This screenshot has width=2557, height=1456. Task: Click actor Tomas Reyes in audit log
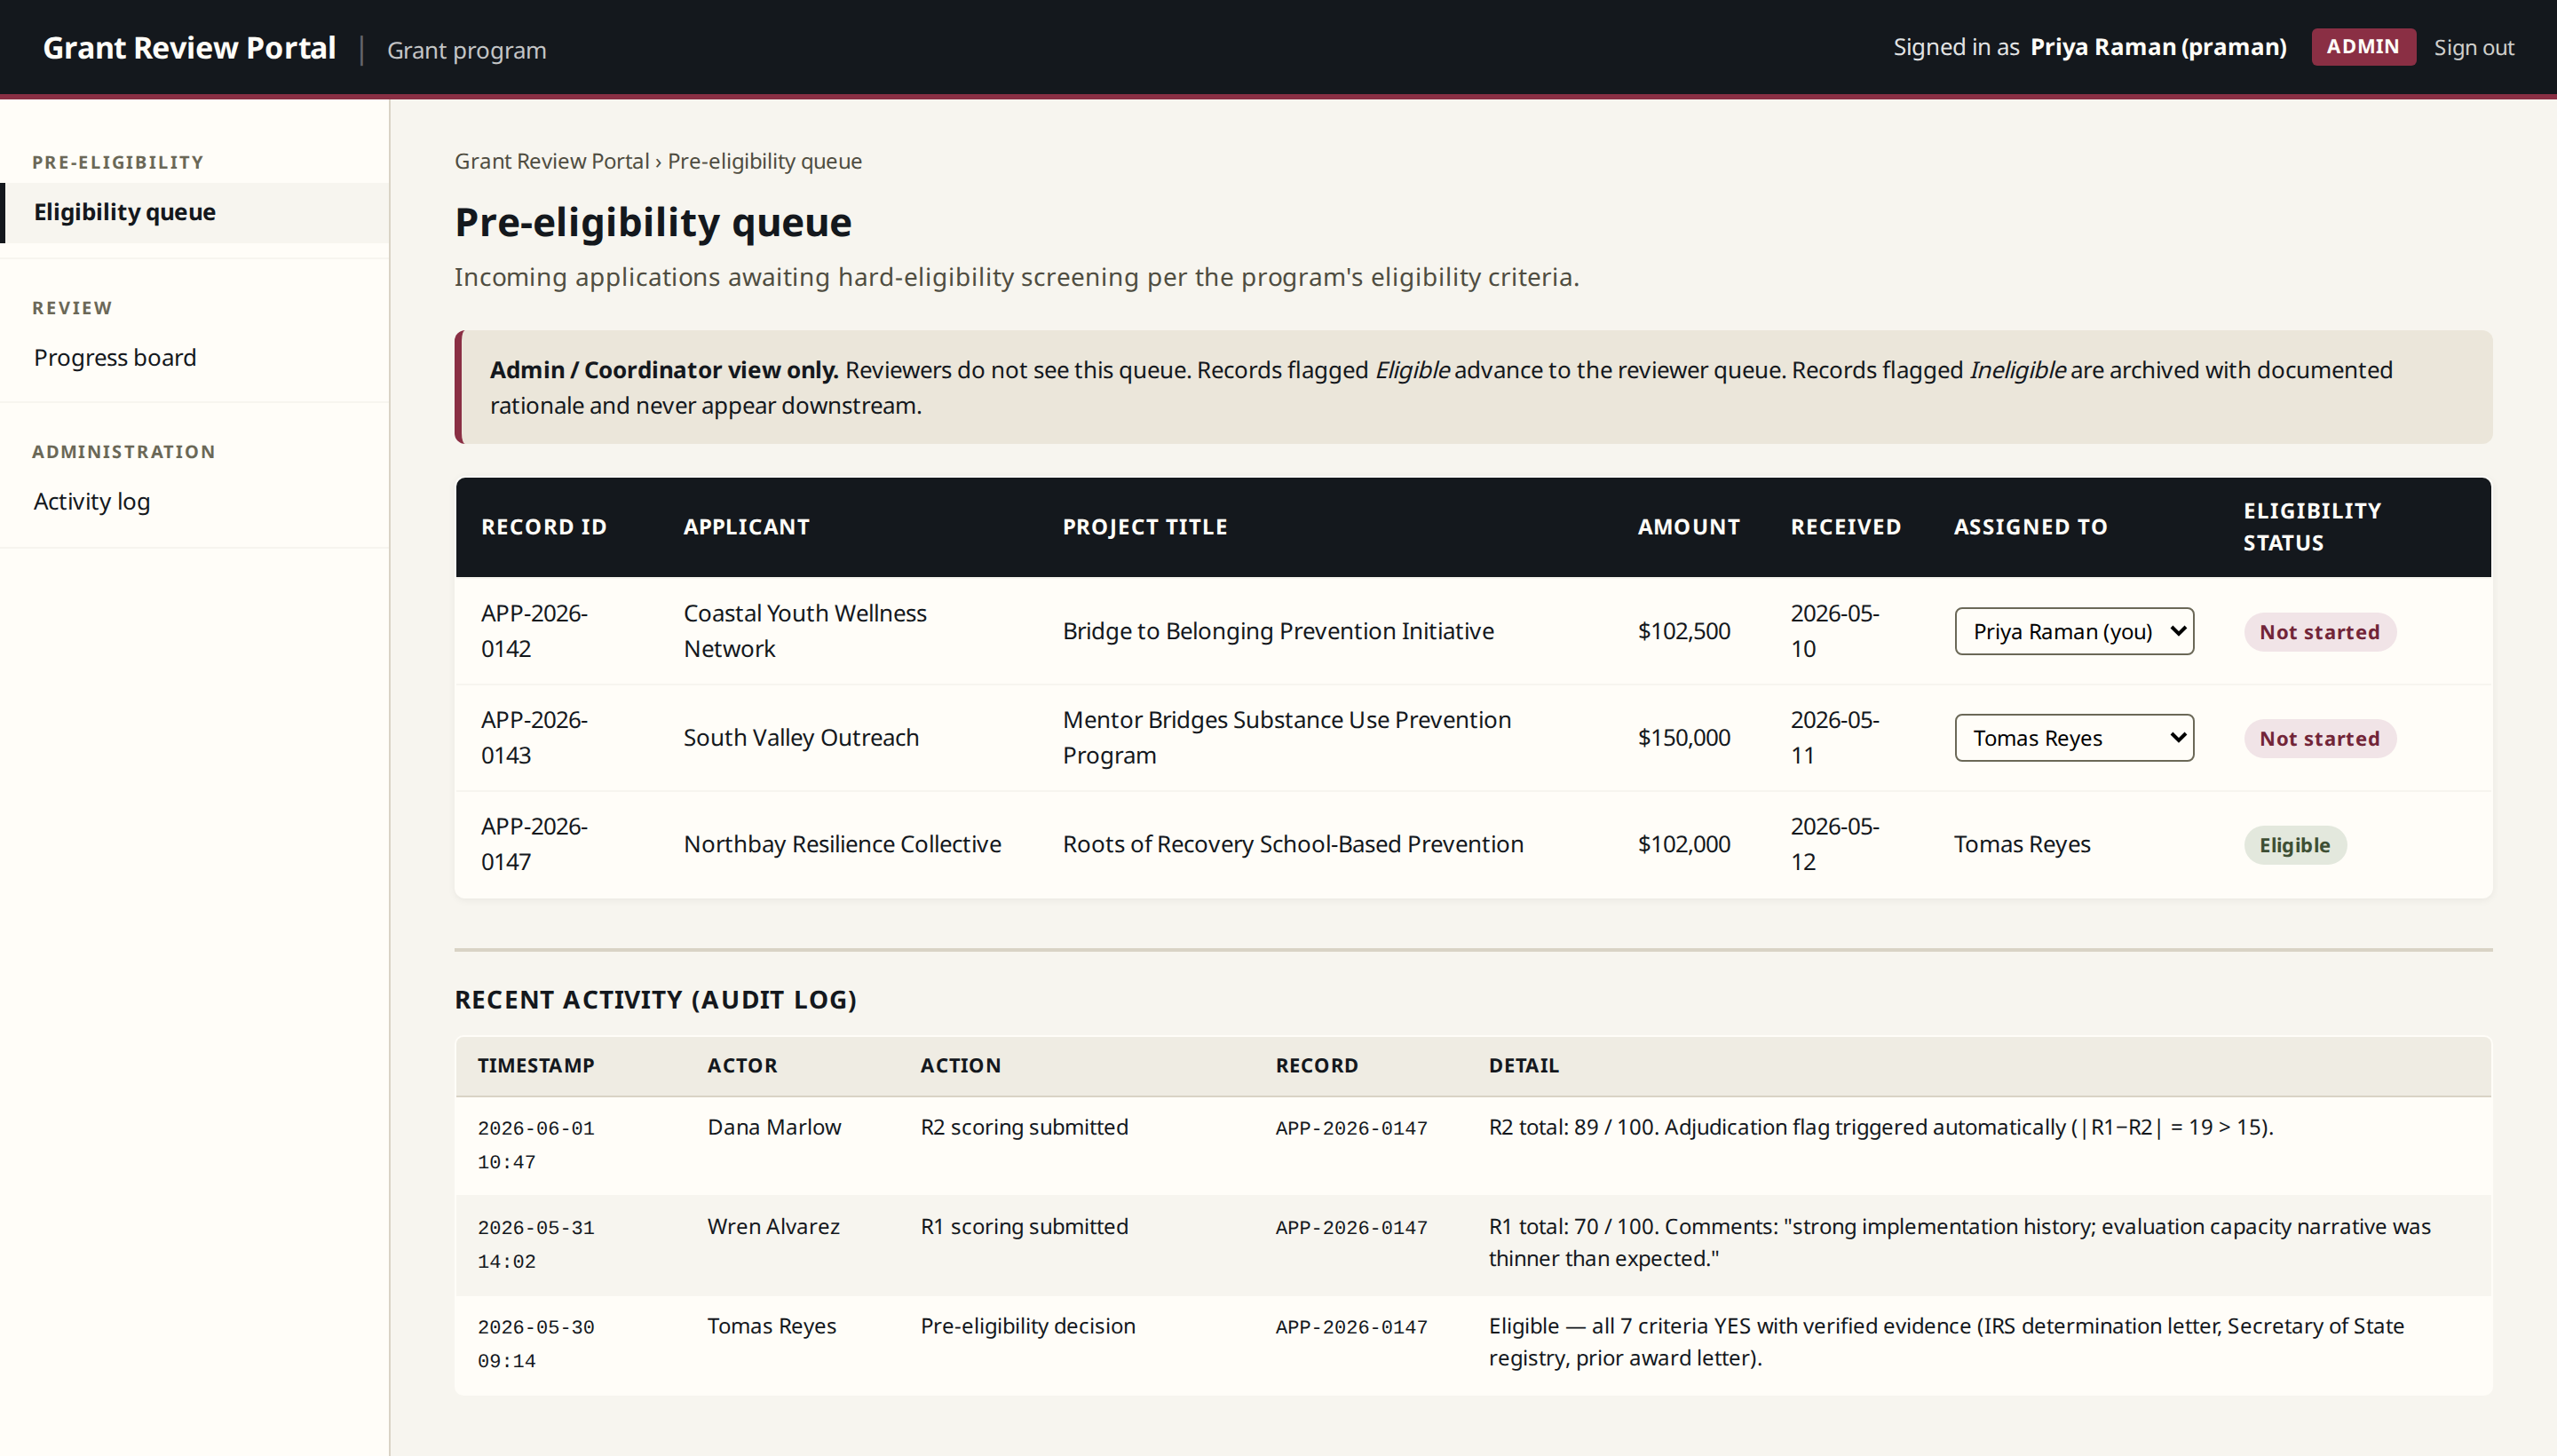(771, 1326)
